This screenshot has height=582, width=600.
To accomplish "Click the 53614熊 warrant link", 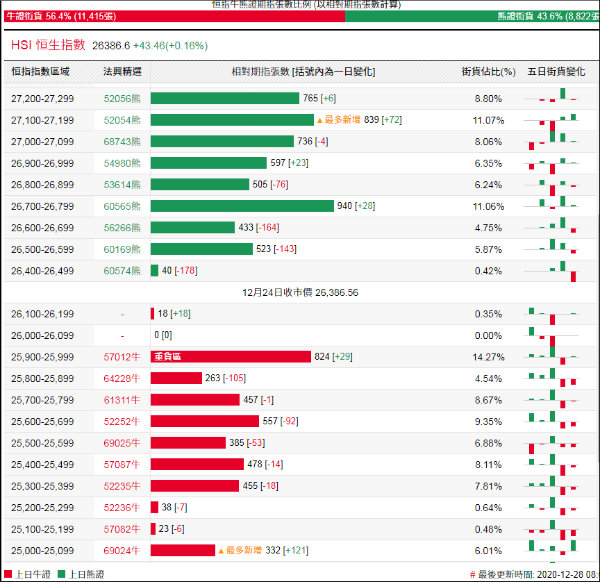I will [x=122, y=185].
